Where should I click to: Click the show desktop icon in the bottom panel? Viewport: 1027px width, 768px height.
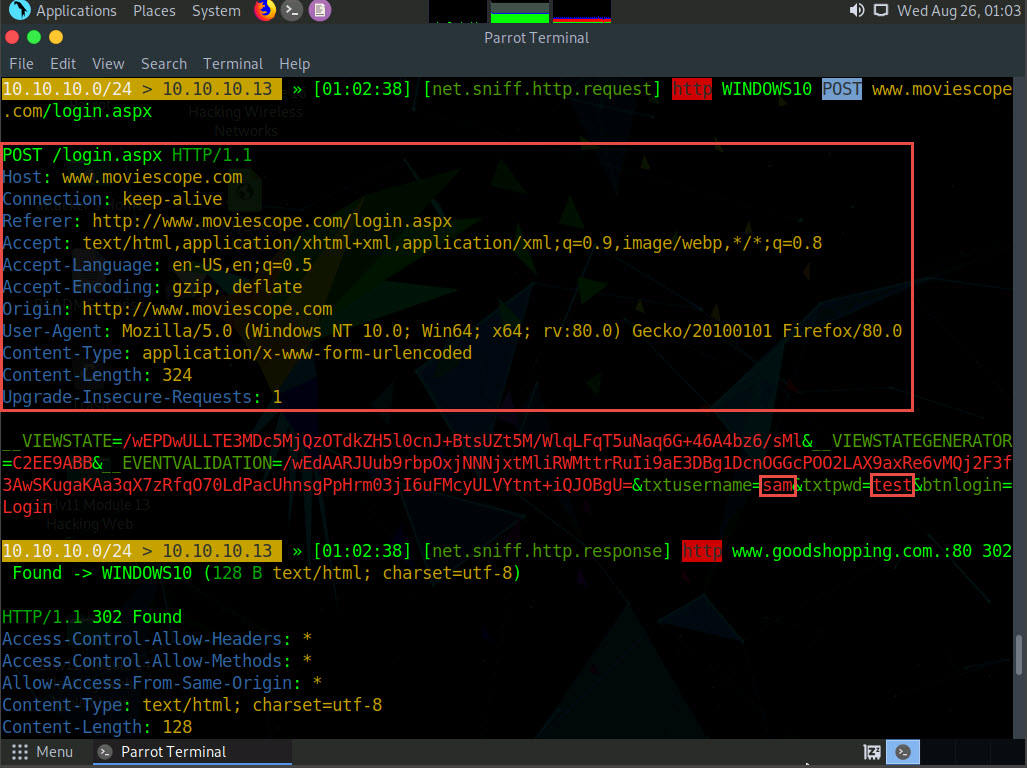(872, 752)
